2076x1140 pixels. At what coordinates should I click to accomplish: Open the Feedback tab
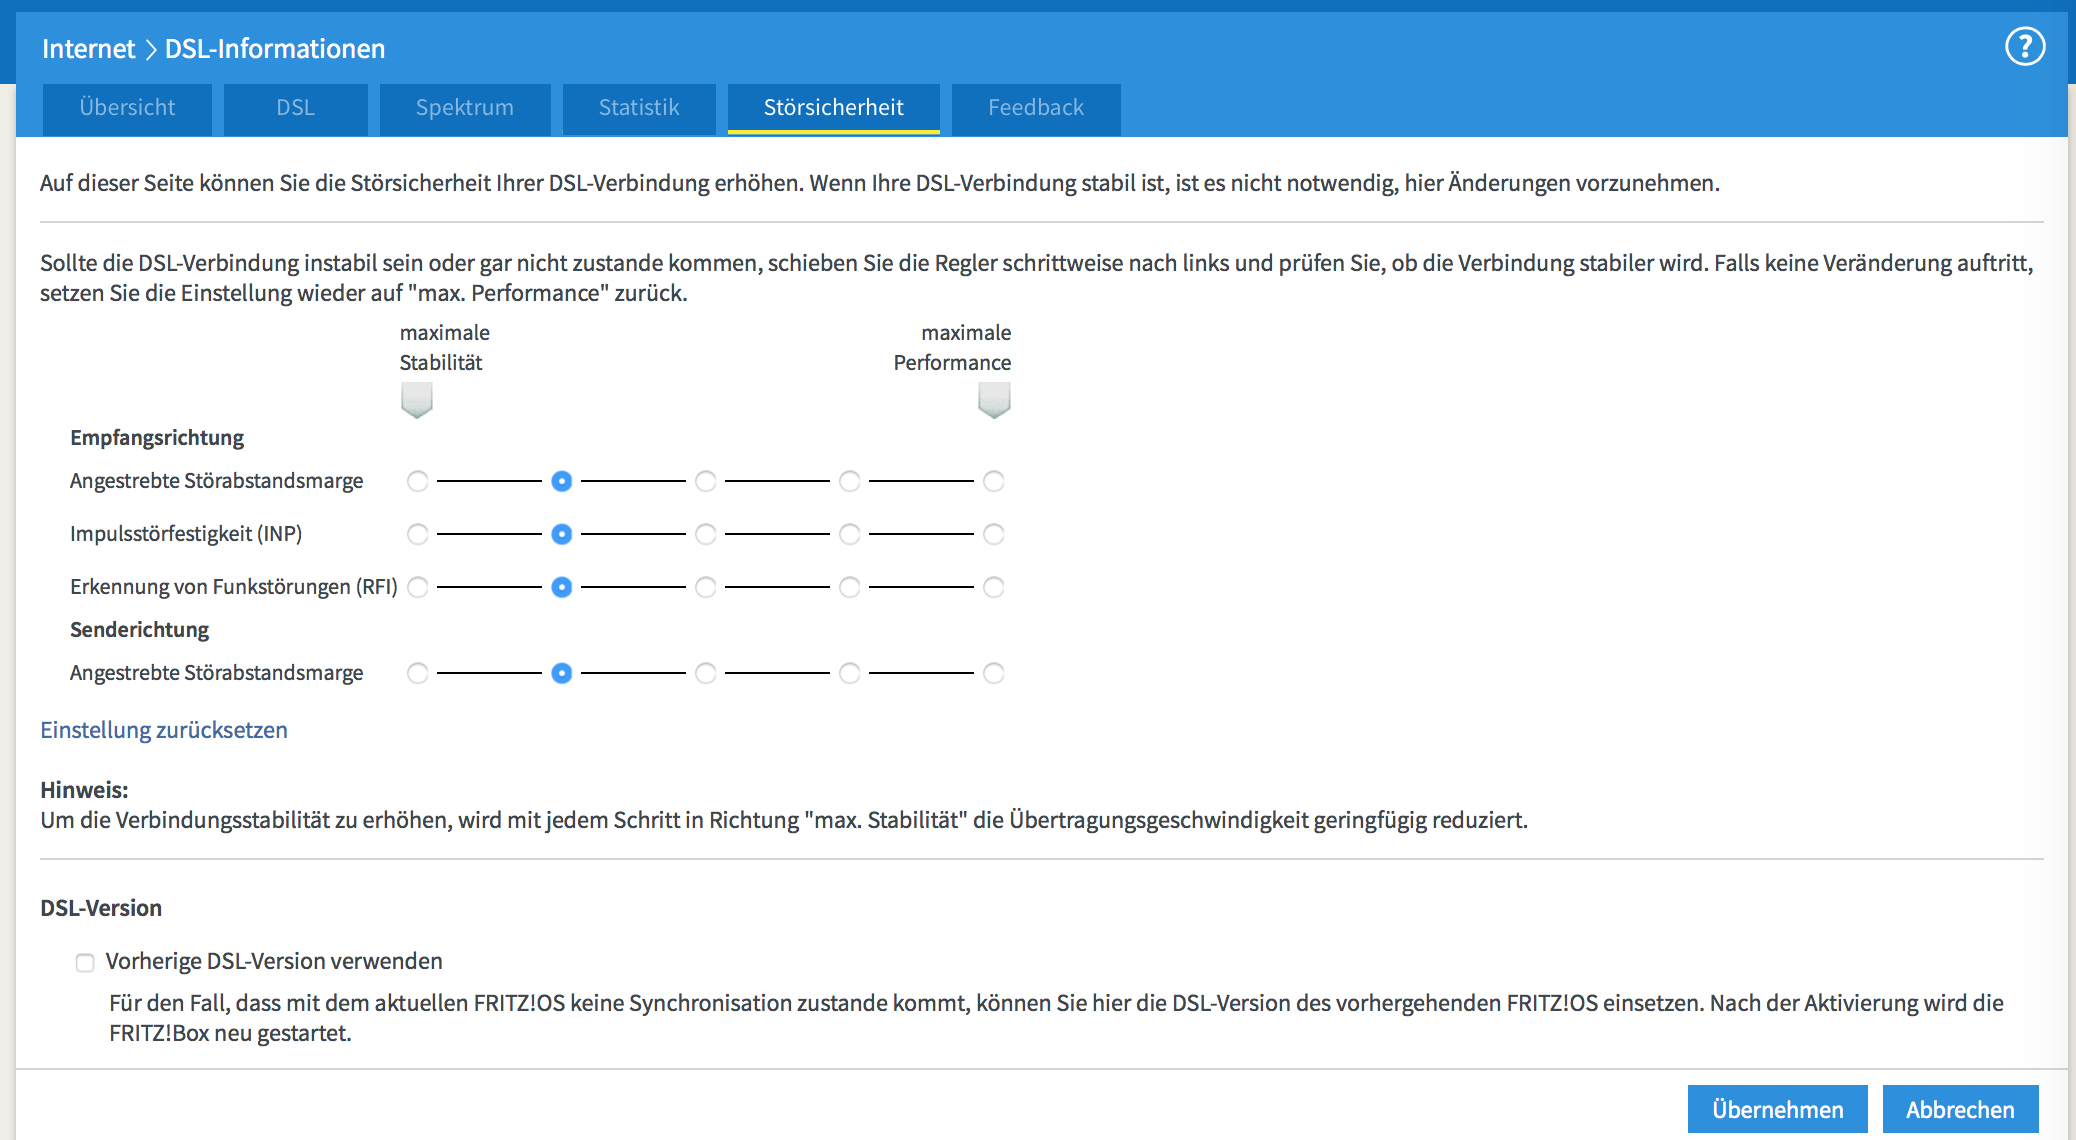point(1035,108)
